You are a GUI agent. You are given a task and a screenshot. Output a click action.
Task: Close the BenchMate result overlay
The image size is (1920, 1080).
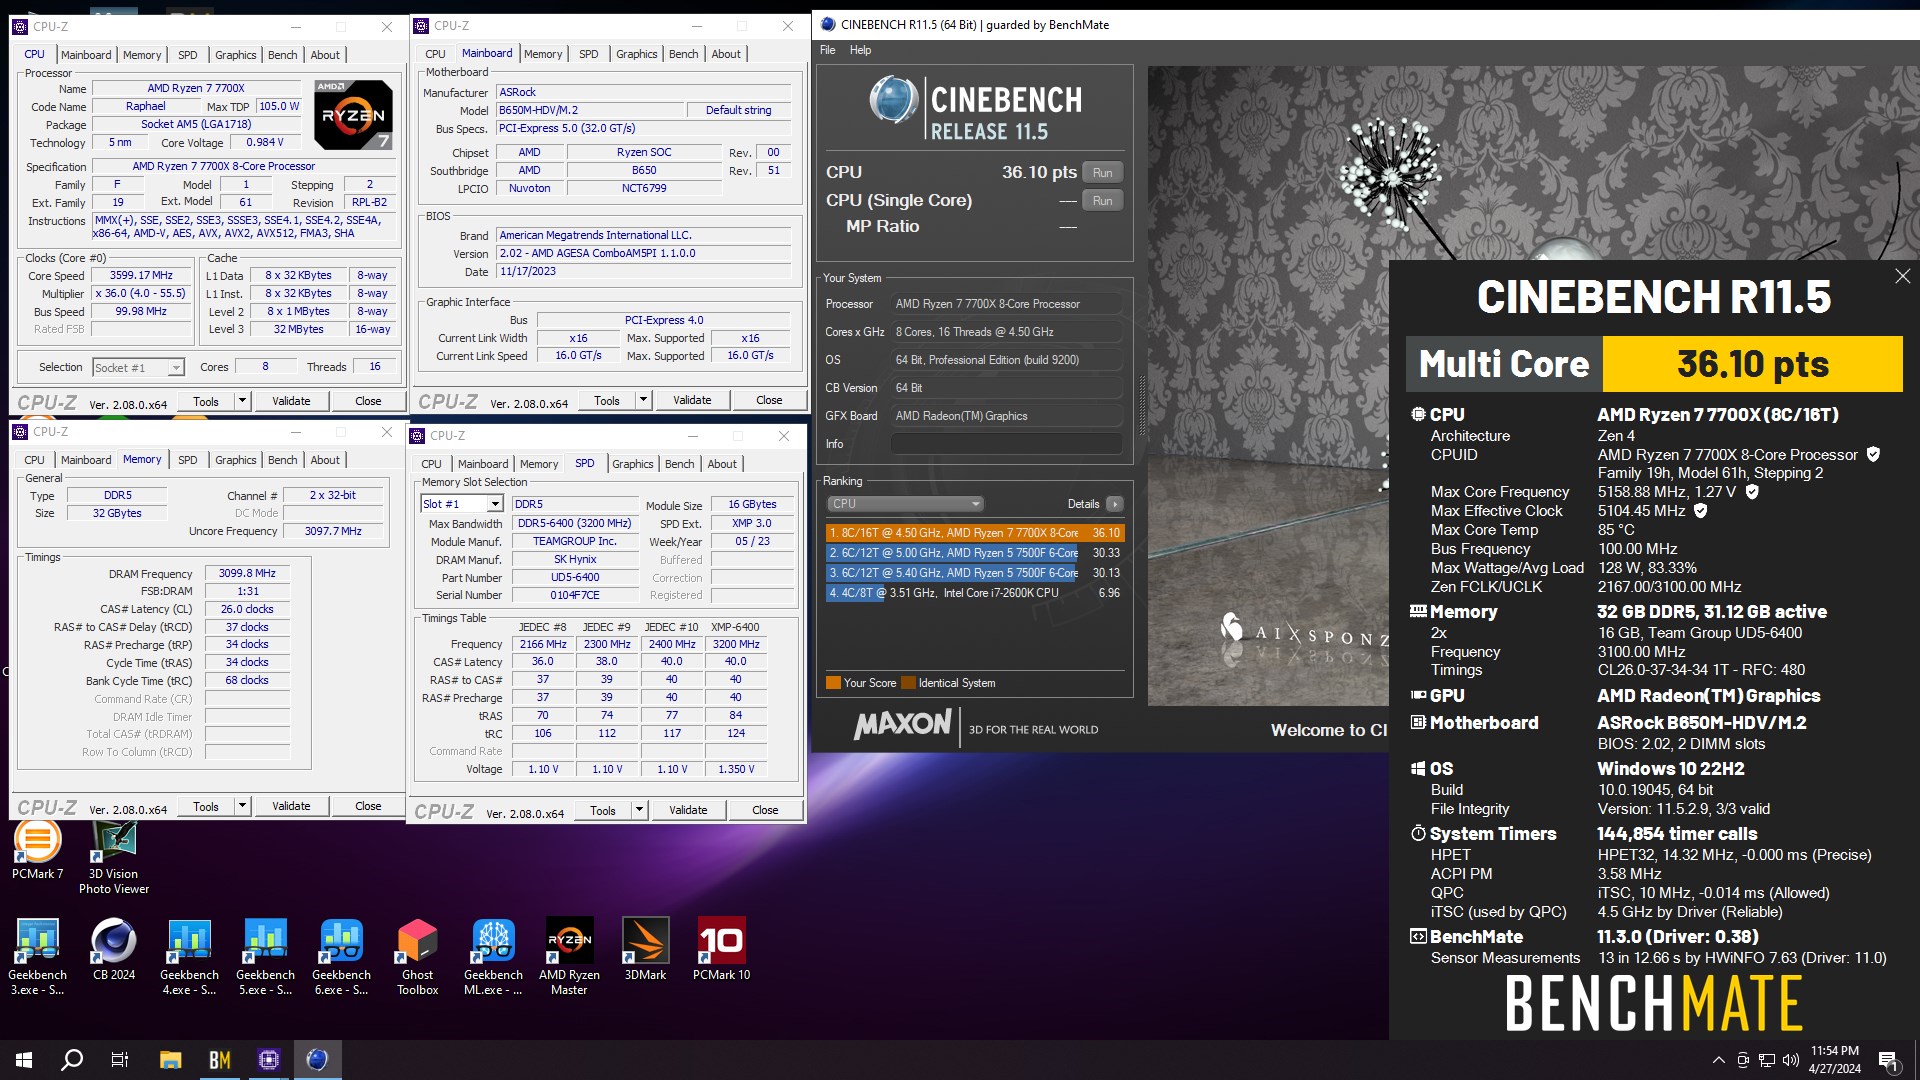click(x=1902, y=276)
